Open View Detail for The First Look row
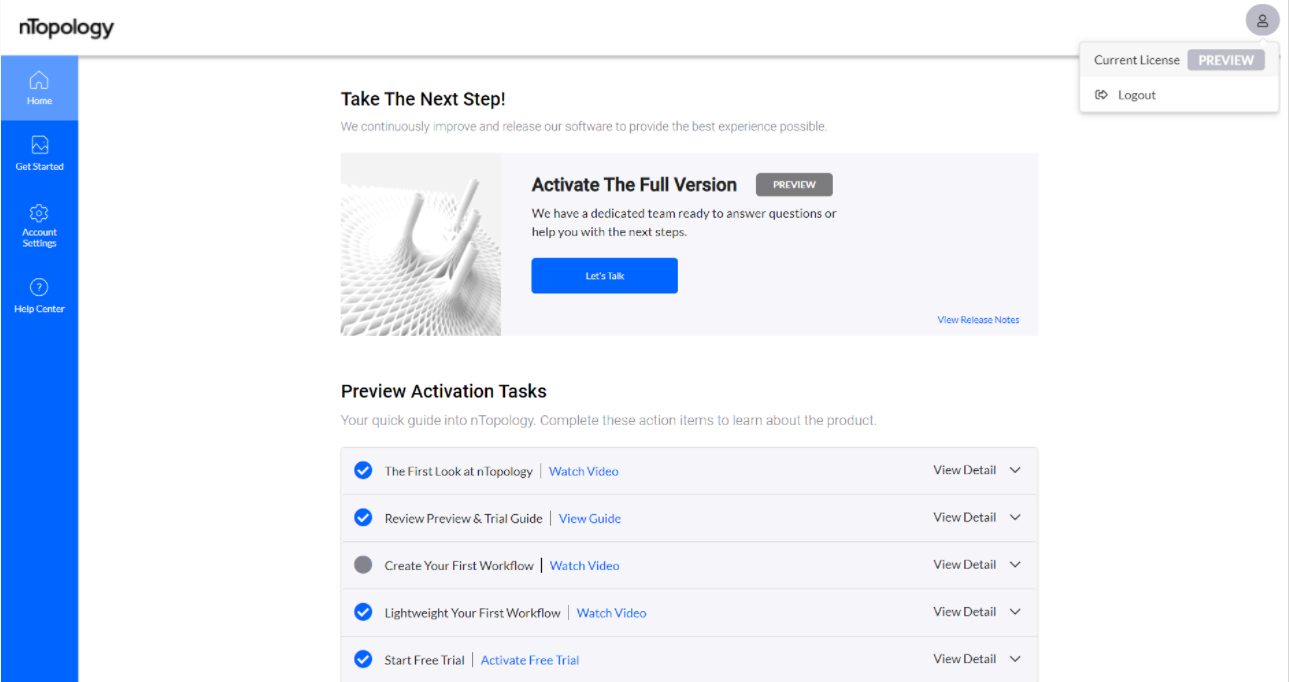 click(964, 470)
